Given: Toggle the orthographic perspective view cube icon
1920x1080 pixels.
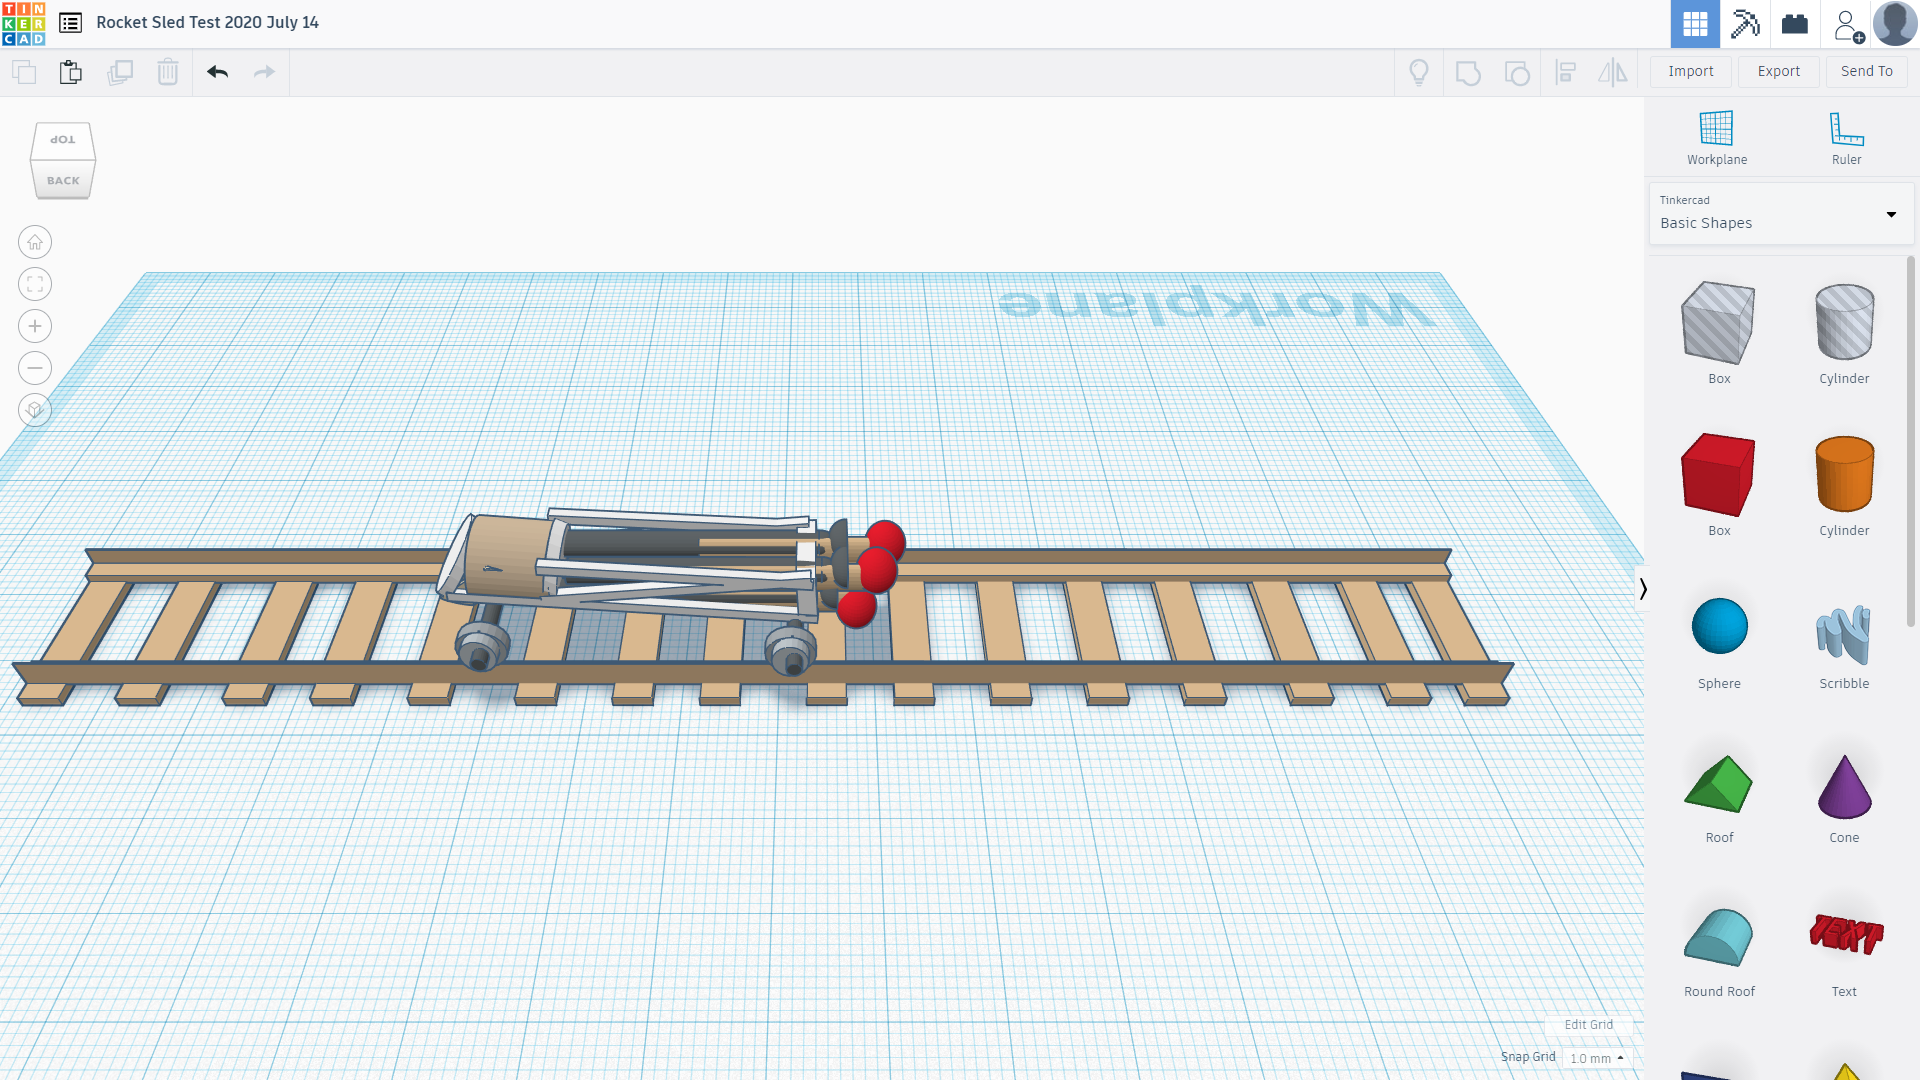Looking at the screenshot, I should 35,410.
